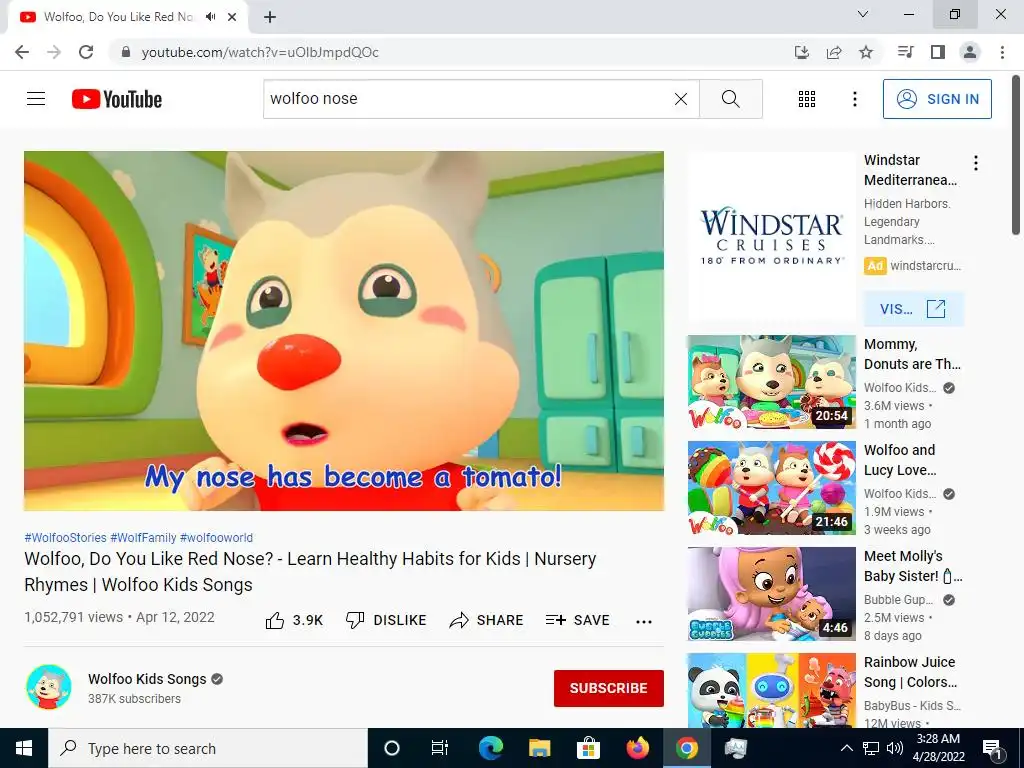This screenshot has height=768, width=1024.
Task: Mute tab via speaker icon on tab
Action: point(210,17)
